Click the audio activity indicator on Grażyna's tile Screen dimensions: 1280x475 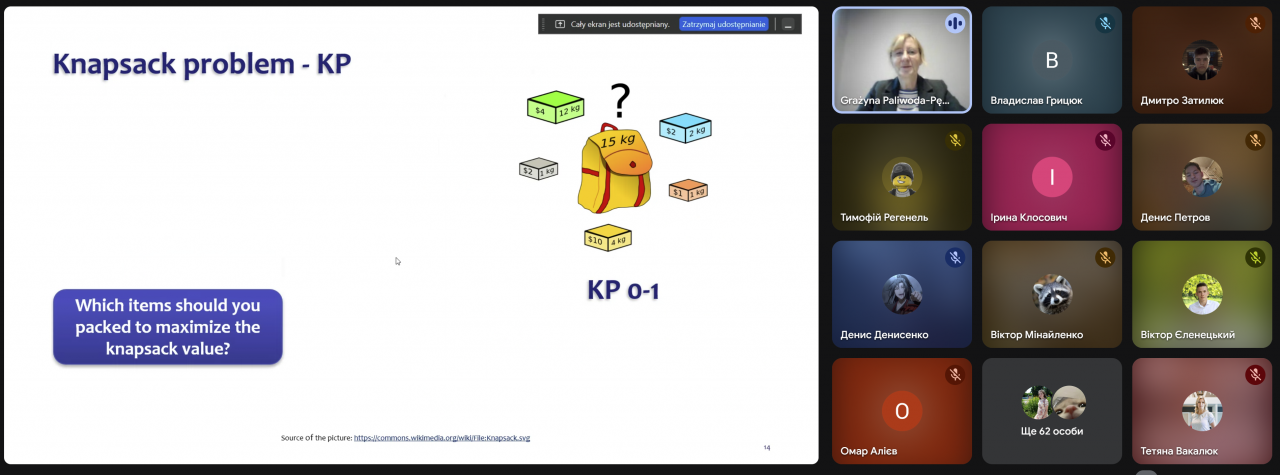954,23
